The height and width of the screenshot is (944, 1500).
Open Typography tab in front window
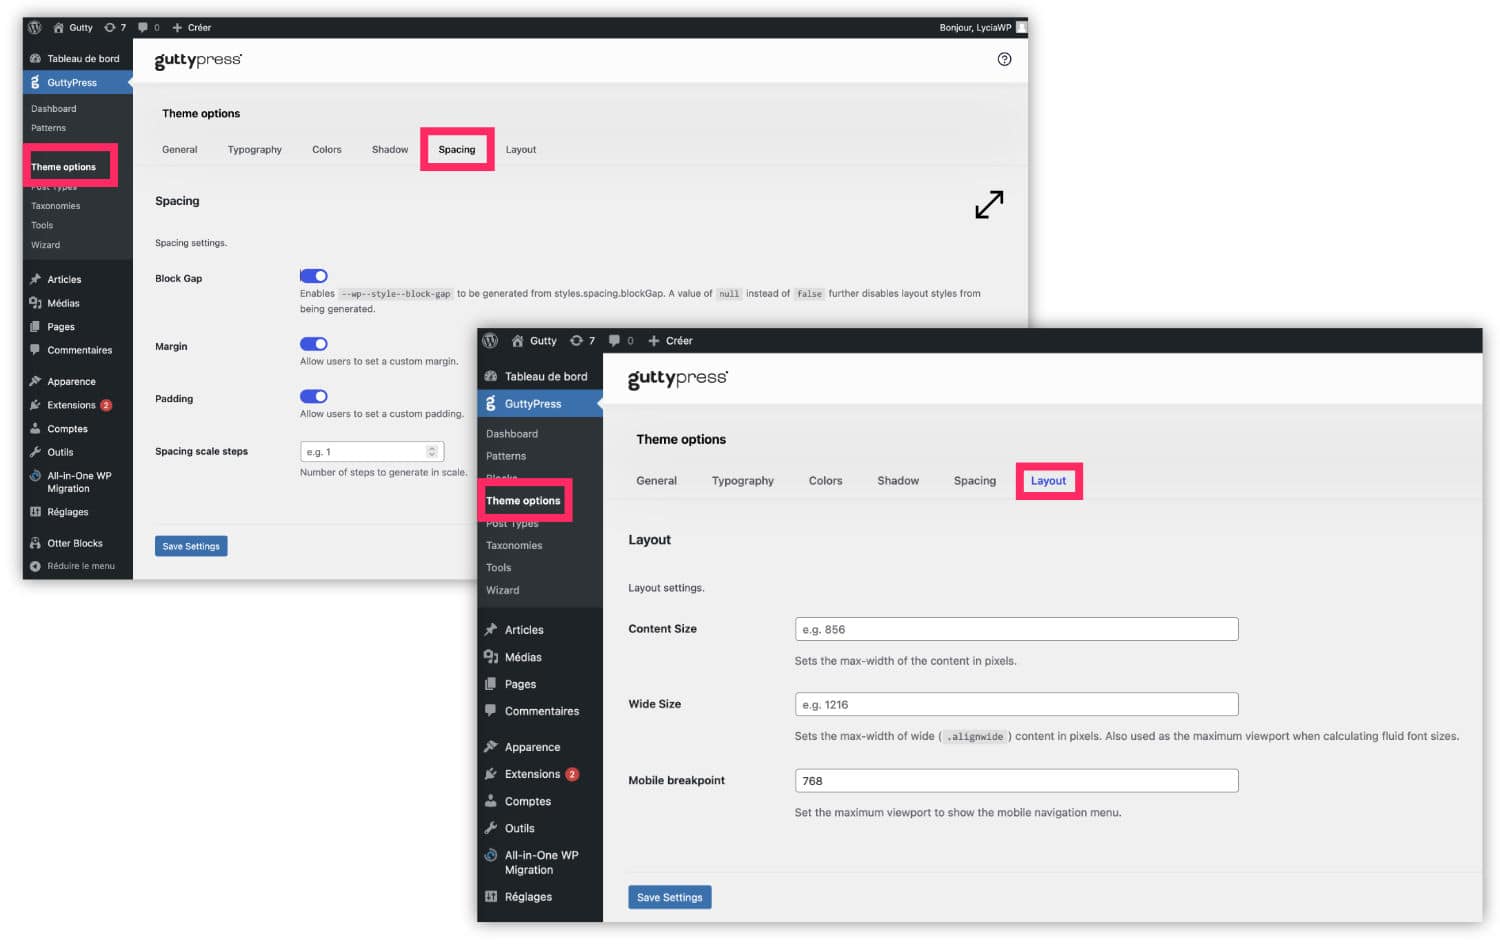pyautogui.click(x=743, y=481)
